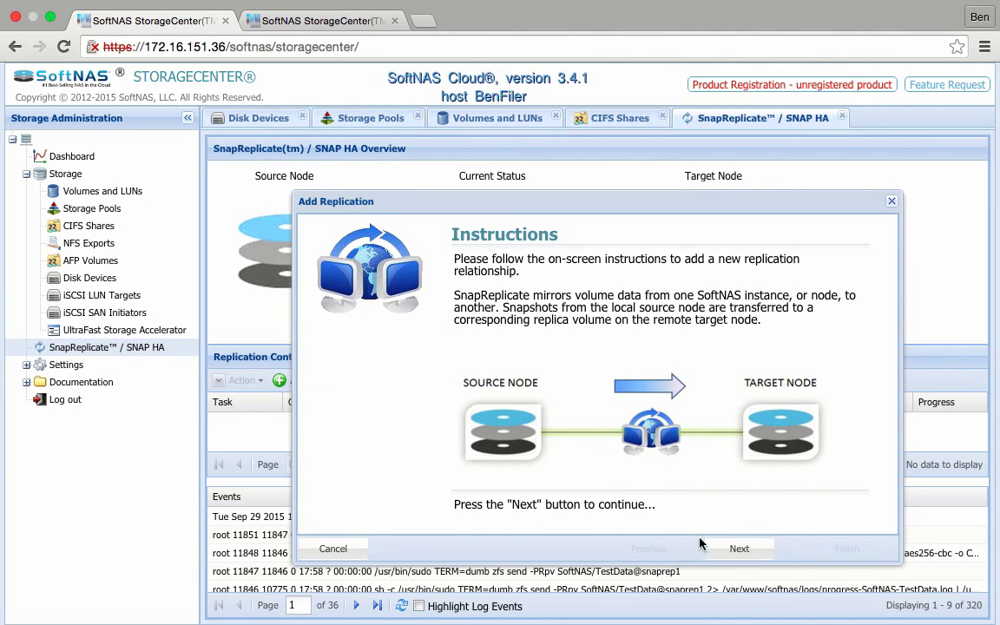The height and width of the screenshot is (625, 1000).
Task: Expand the Documentation tree node
Action: click(26, 382)
